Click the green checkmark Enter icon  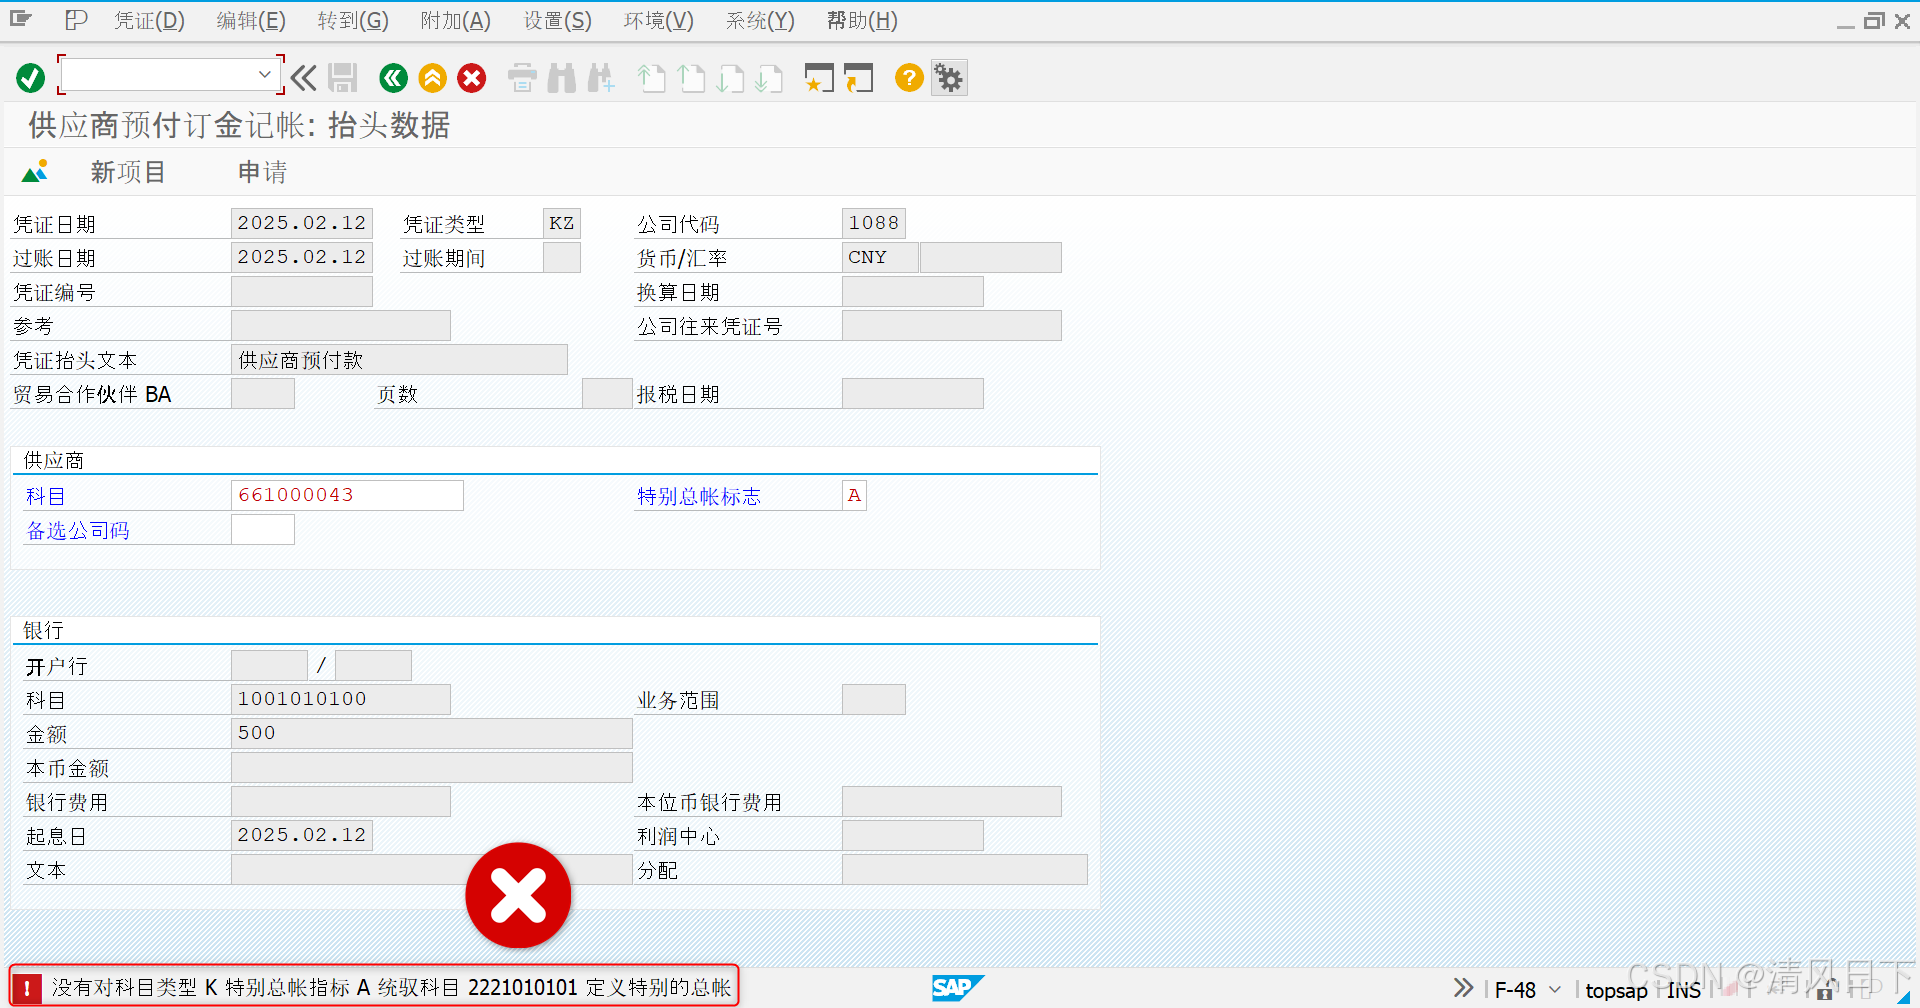coord(31,78)
